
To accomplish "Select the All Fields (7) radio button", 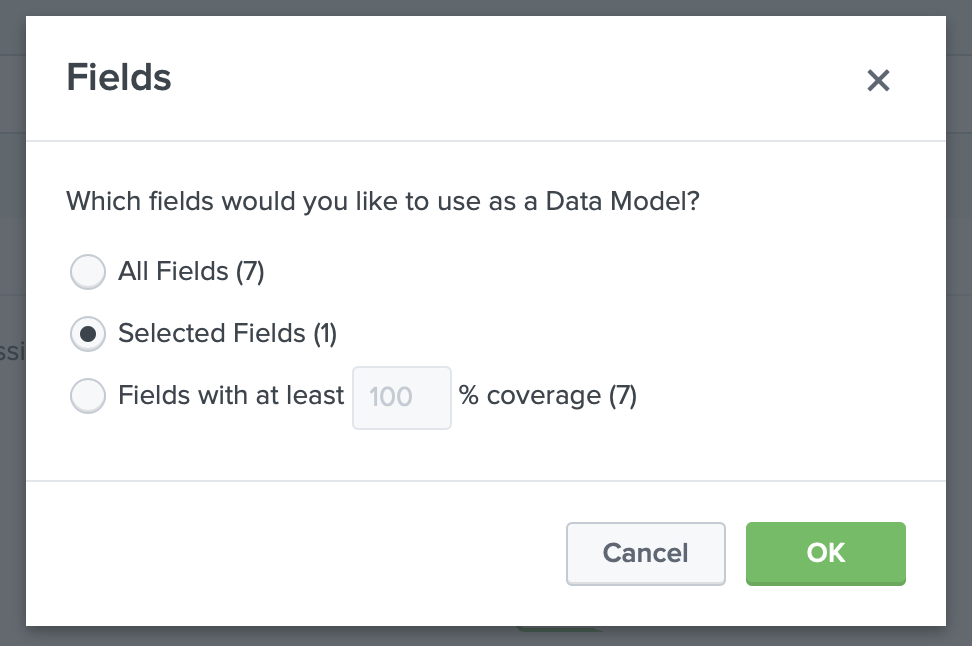I will point(88,271).
